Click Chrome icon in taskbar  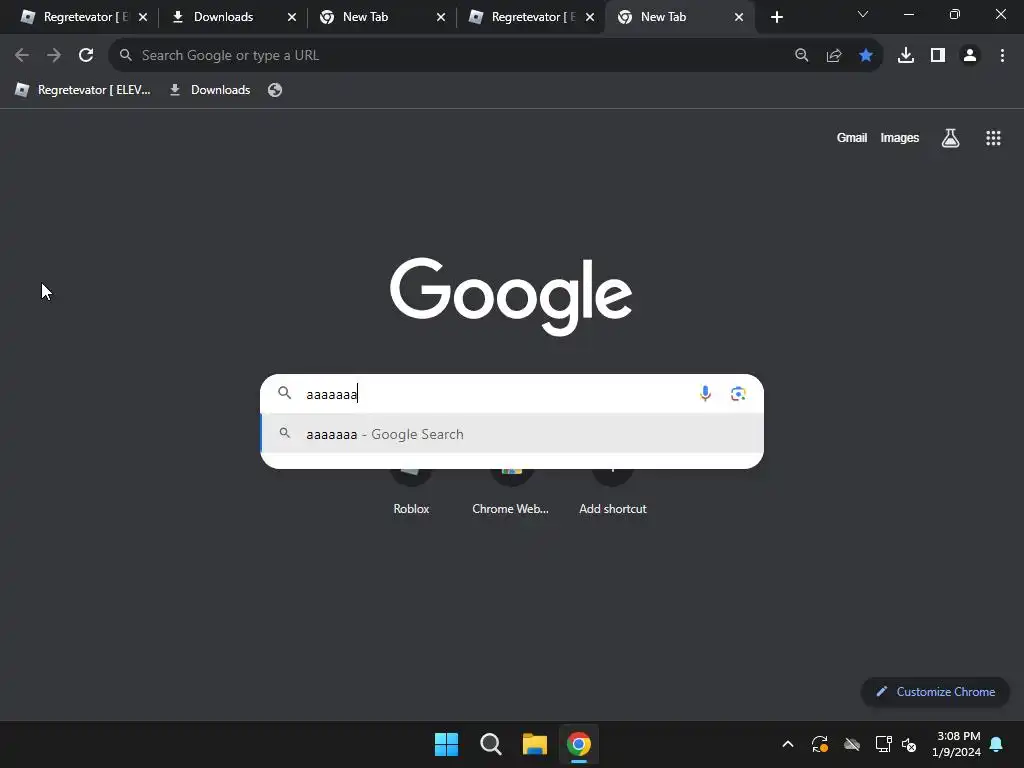(x=579, y=744)
